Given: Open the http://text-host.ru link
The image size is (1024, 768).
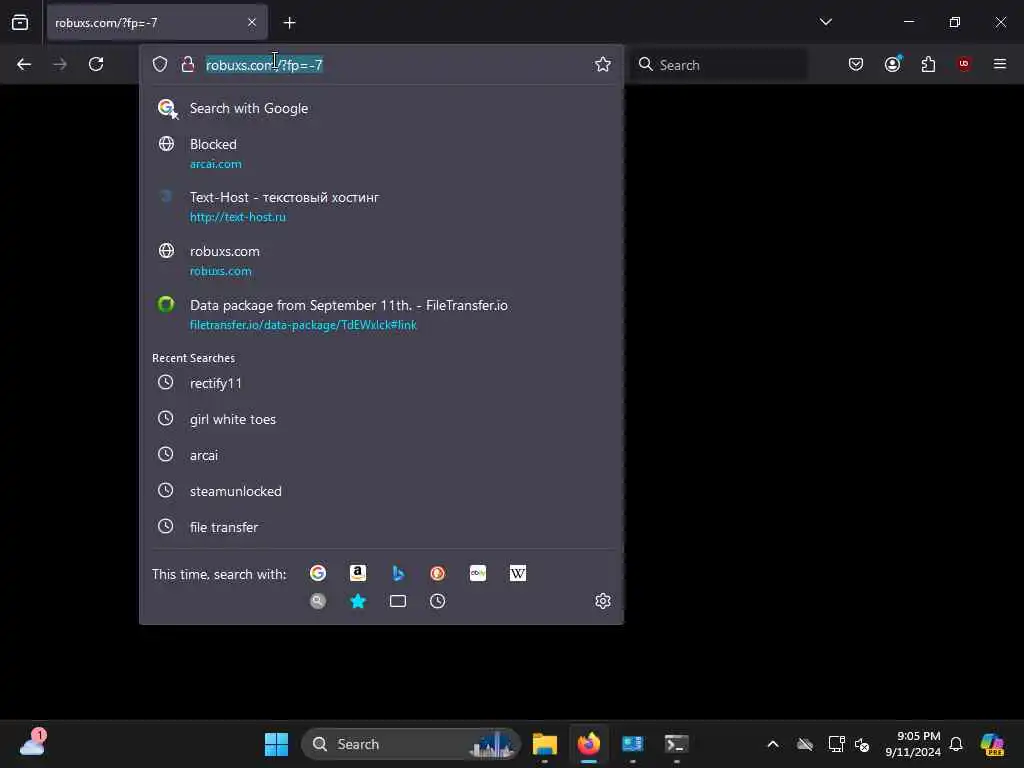Looking at the screenshot, I should point(238,217).
